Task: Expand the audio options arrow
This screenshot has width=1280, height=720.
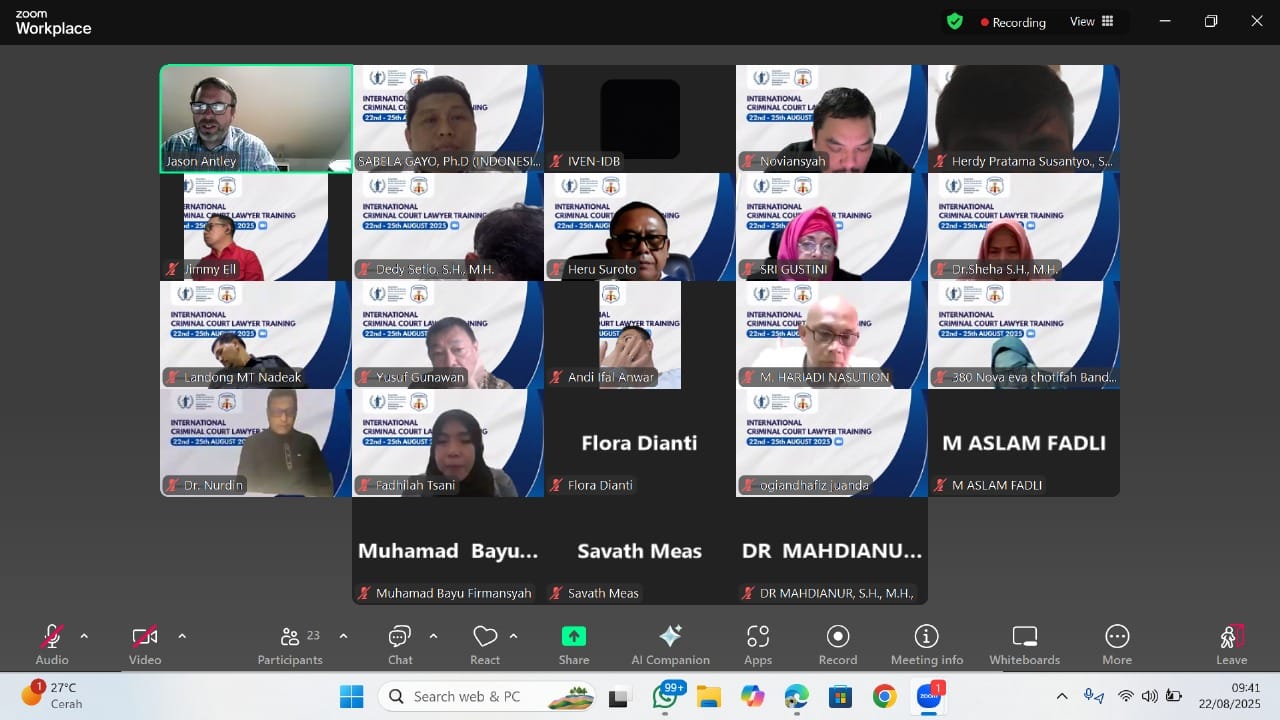Action: pyautogui.click(x=84, y=636)
